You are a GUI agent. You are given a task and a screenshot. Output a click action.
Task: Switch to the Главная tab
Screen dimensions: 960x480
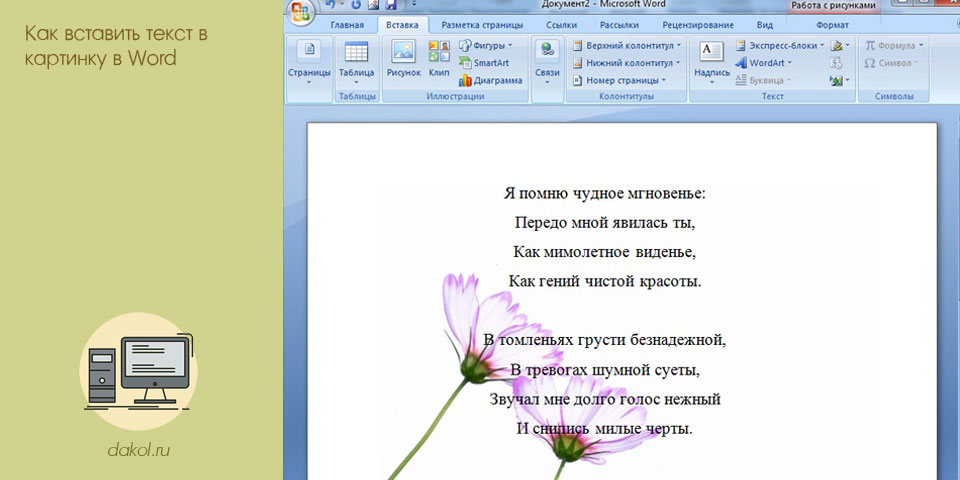[x=347, y=25]
